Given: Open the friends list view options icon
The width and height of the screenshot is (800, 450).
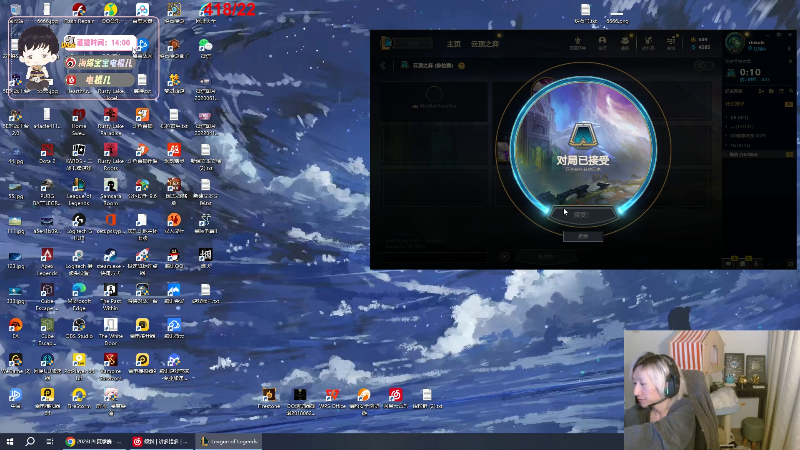Looking at the screenshot, I should (781, 91).
